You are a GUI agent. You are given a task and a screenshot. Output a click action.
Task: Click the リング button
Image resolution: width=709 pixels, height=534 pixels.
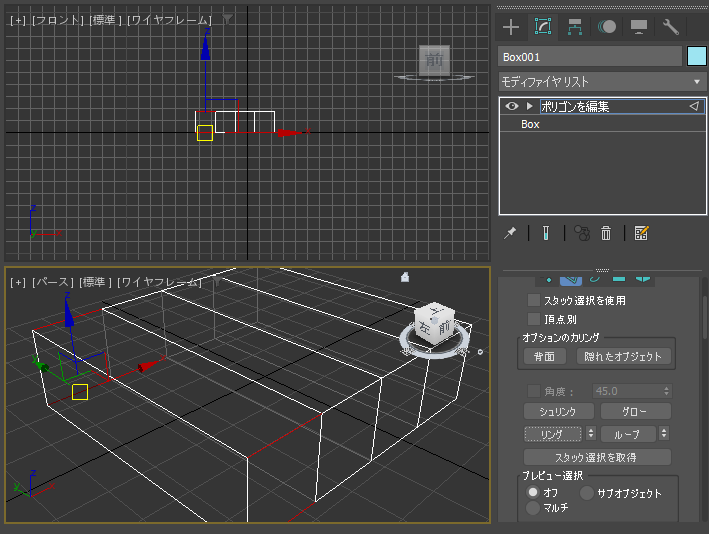(553, 434)
